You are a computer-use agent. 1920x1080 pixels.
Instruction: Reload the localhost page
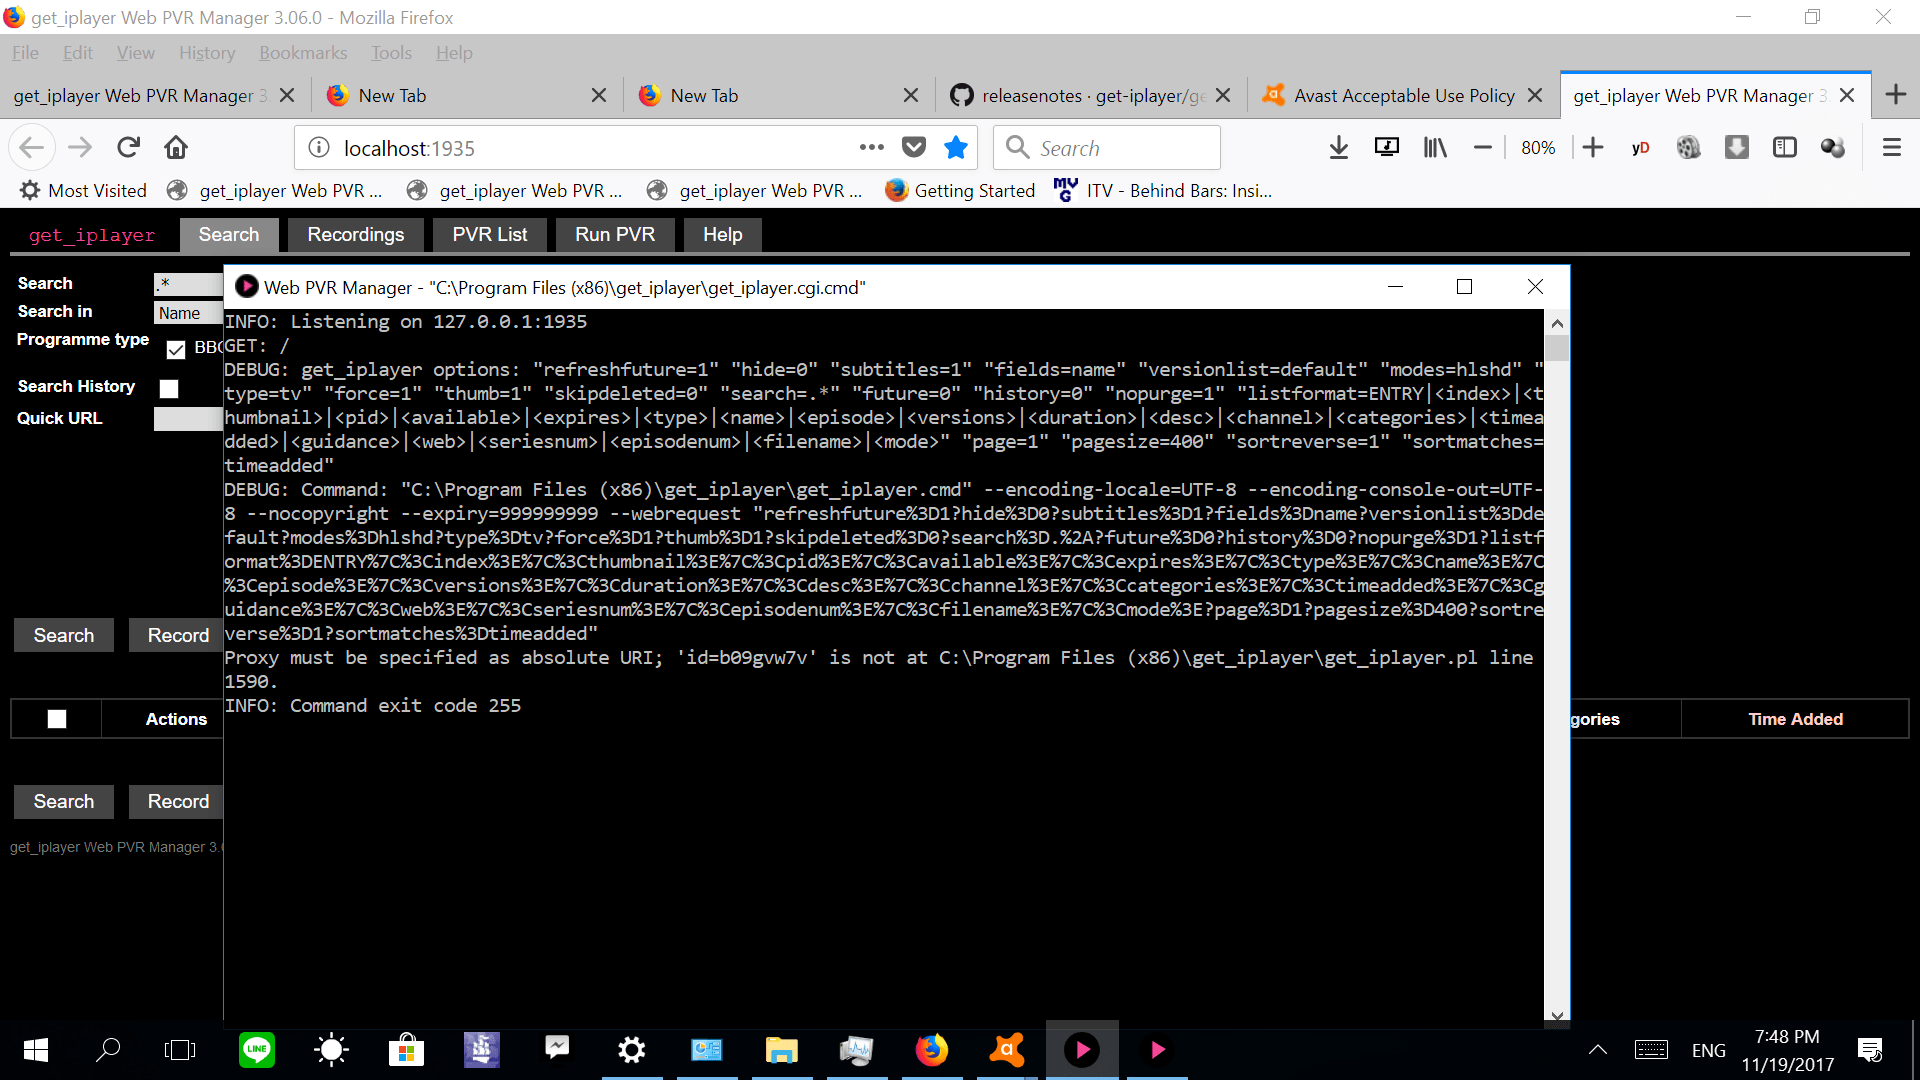128,148
